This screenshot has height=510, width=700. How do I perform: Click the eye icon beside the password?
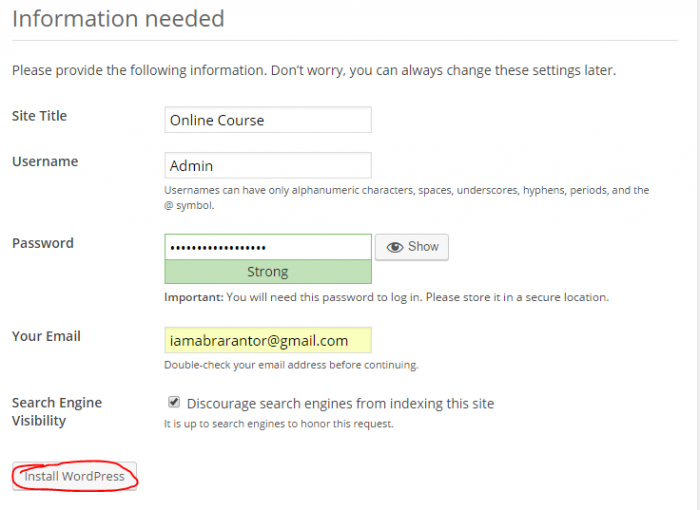[395, 247]
